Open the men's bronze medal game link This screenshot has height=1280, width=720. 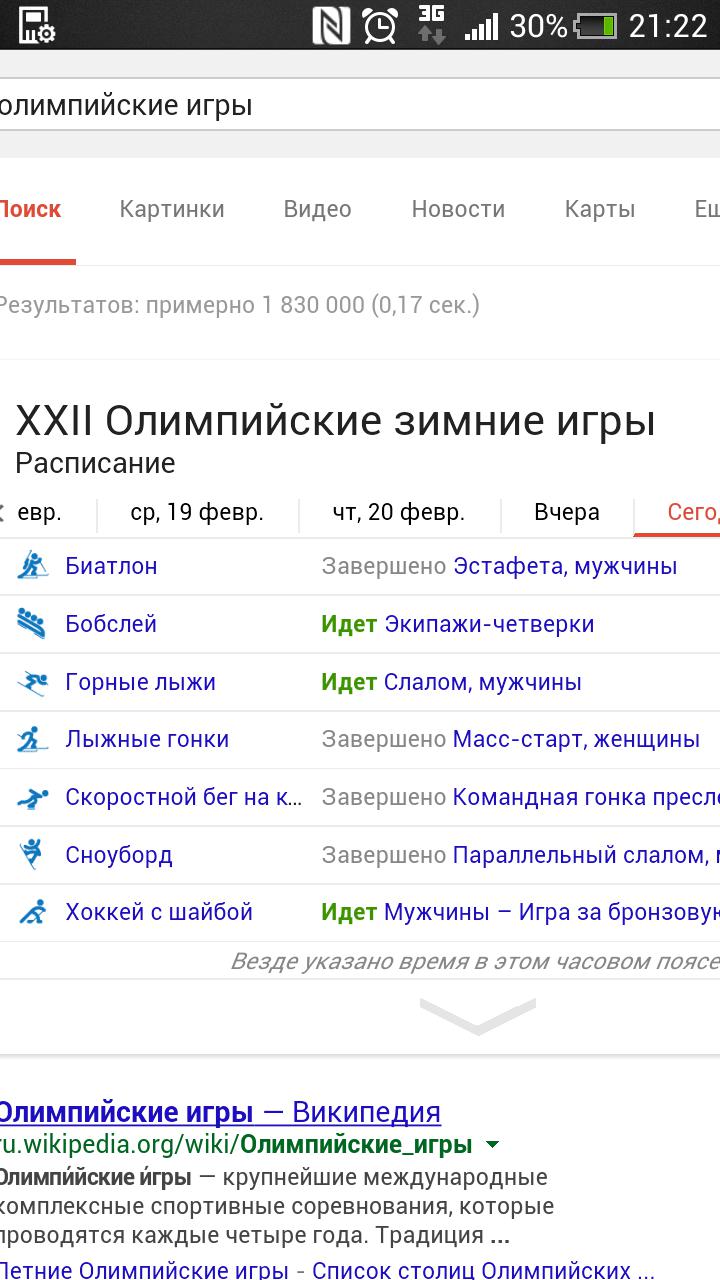pos(552,912)
